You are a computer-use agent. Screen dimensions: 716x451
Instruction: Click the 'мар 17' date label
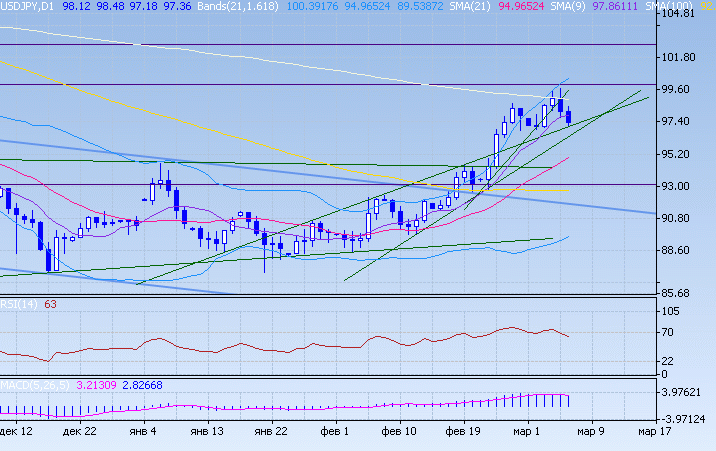656,432
